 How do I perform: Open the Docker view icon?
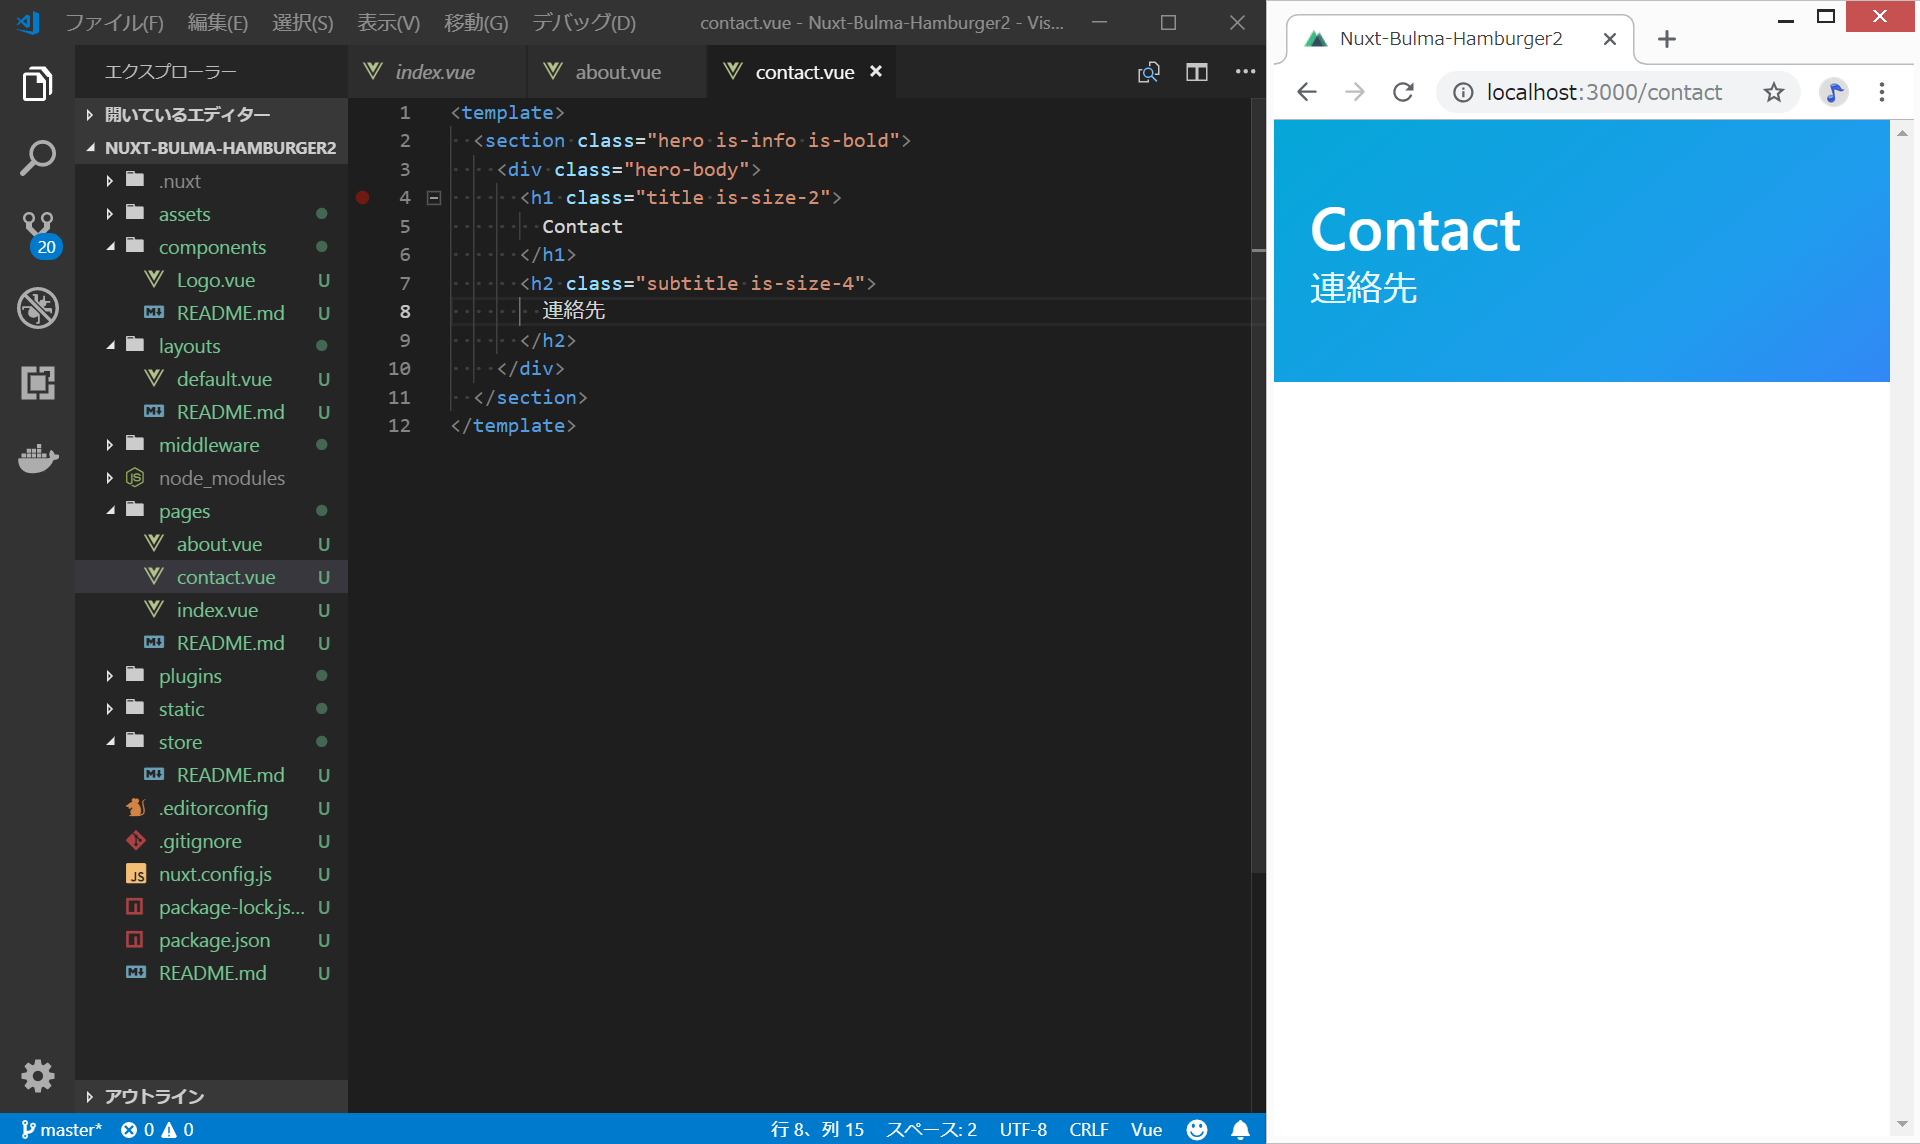point(37,458)
